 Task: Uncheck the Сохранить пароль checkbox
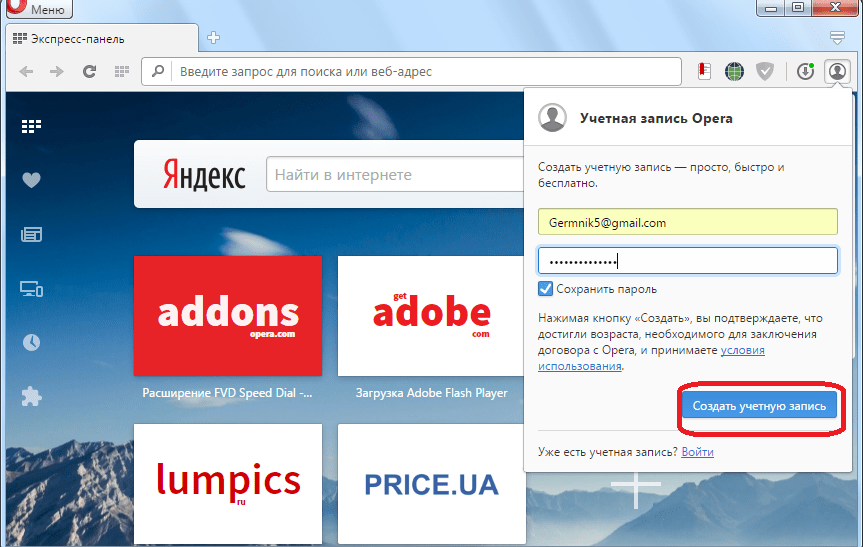pyautogui.click(x=545, y=288)
